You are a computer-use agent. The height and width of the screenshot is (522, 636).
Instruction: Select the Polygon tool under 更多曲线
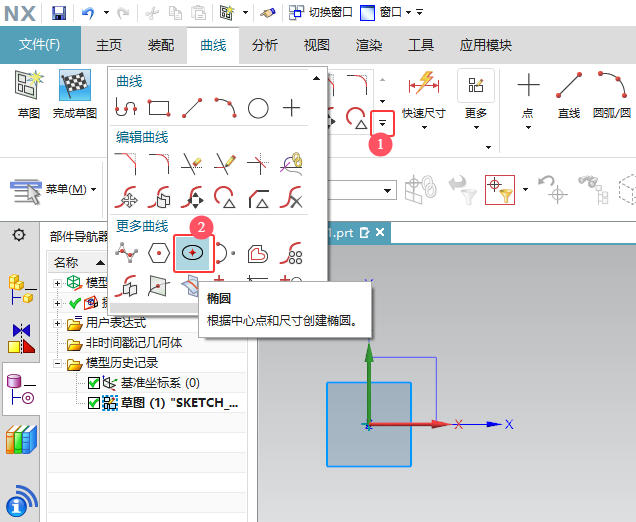(x=159, y=253)
